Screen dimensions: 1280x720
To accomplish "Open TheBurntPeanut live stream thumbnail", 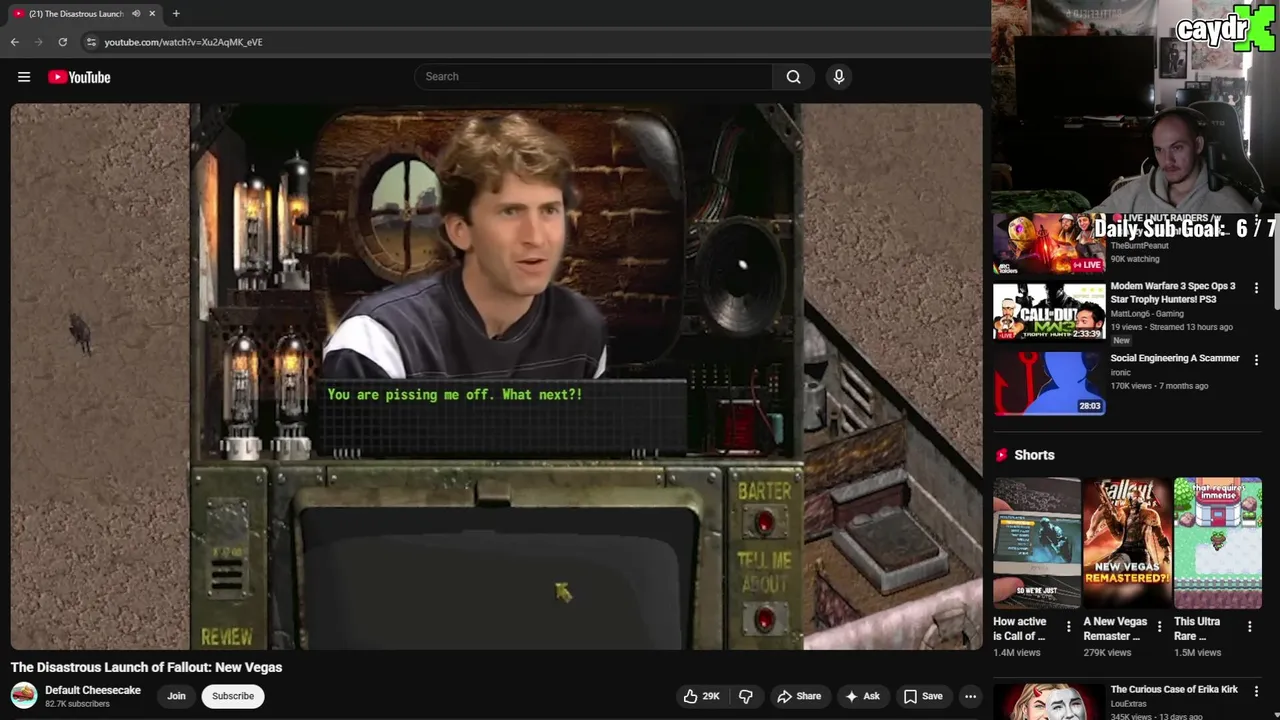I will 1049,243.
